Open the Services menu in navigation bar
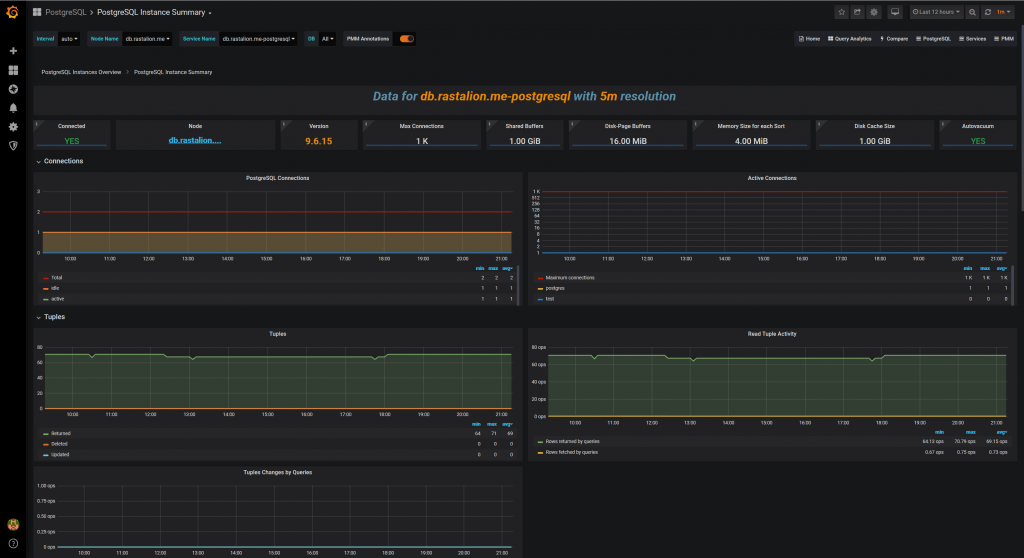 (x=972, y=39)
